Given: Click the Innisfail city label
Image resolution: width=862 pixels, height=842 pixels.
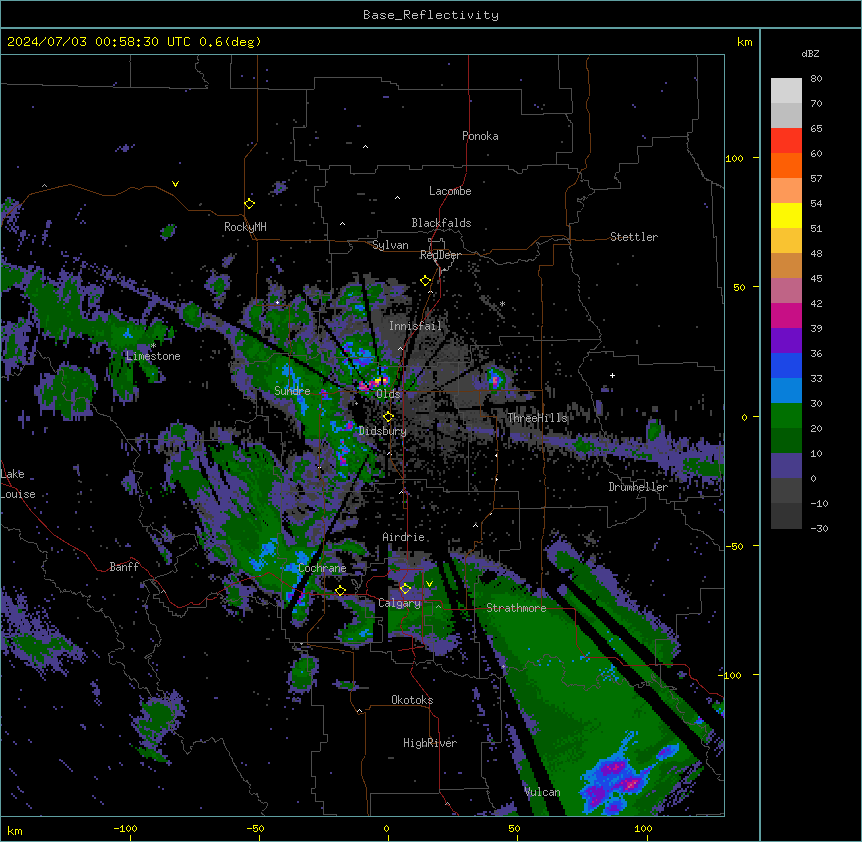Looking at the screenshot, I should pos(415,326).
